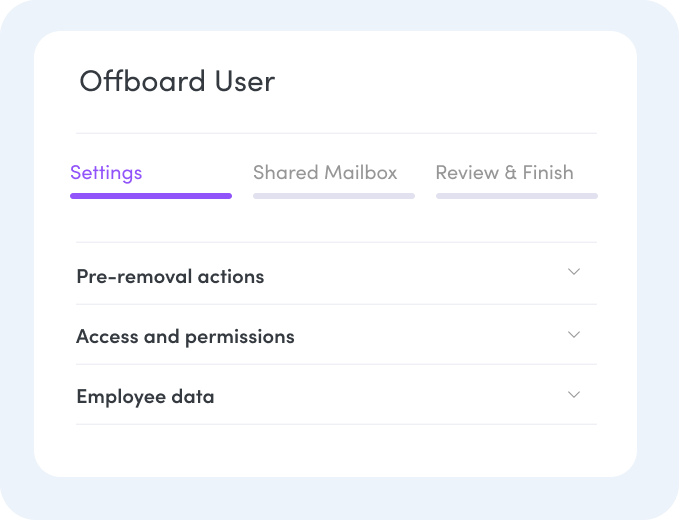The width and height of the screenshot is (679, 520).
Task: Click the Pre-removal actions label text
Action: 170,276
